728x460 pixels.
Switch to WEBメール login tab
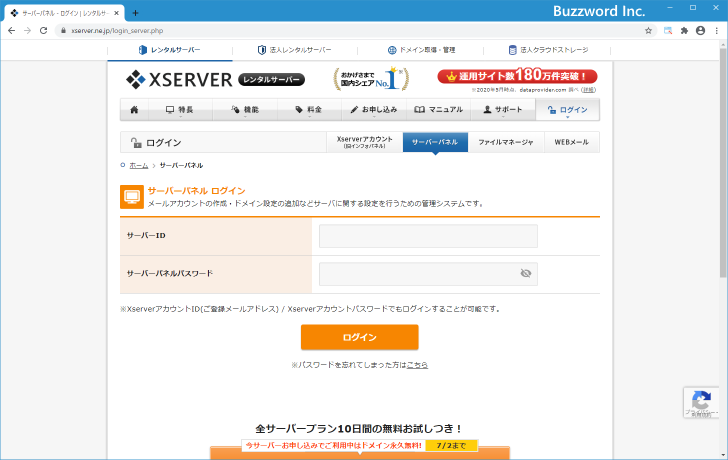click(x=572, y=142)
